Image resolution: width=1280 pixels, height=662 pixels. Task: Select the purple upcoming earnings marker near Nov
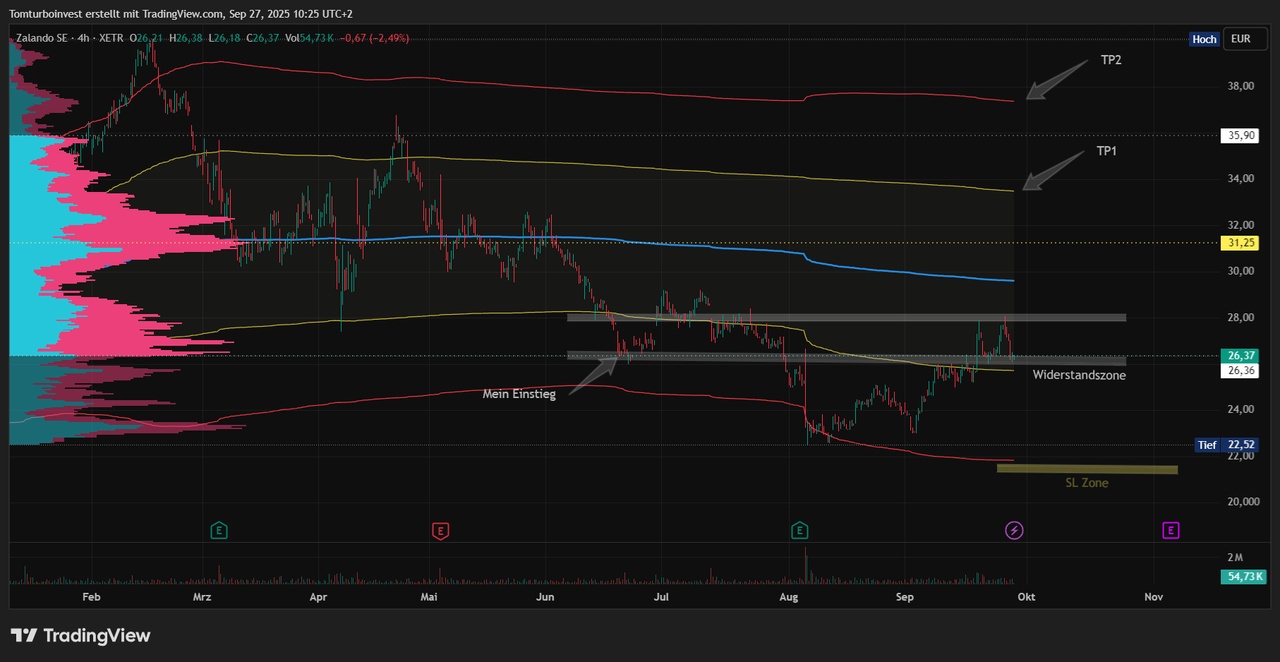[1171, 530]
